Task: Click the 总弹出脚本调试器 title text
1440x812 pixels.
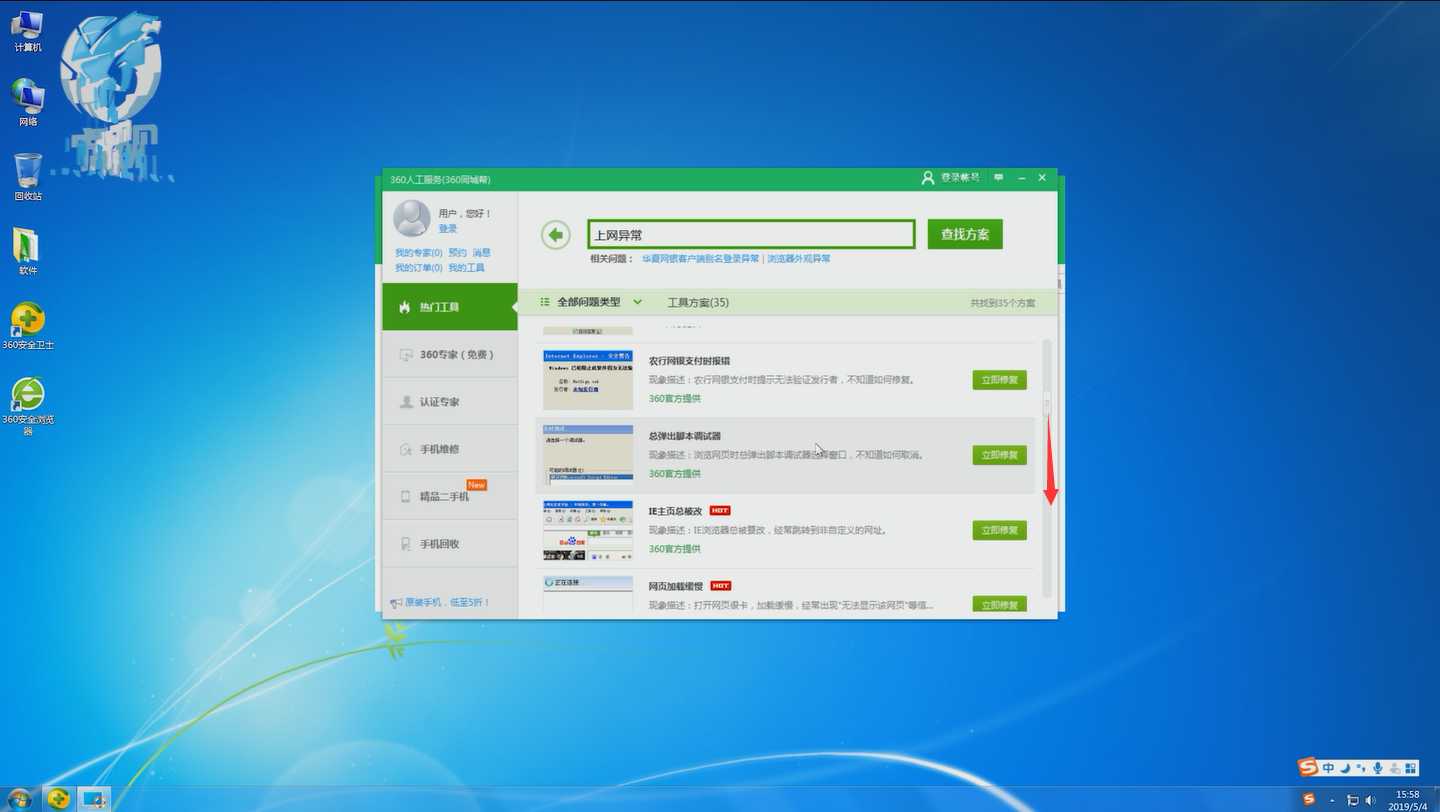Action: (x=684, y=436)
